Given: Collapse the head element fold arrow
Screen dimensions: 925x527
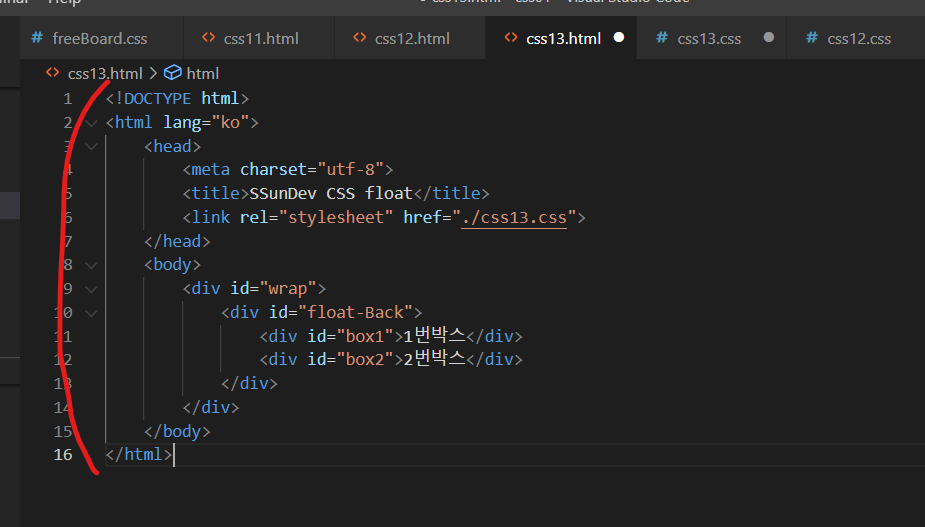Looking at the screenshot, I should pos(91,146).
